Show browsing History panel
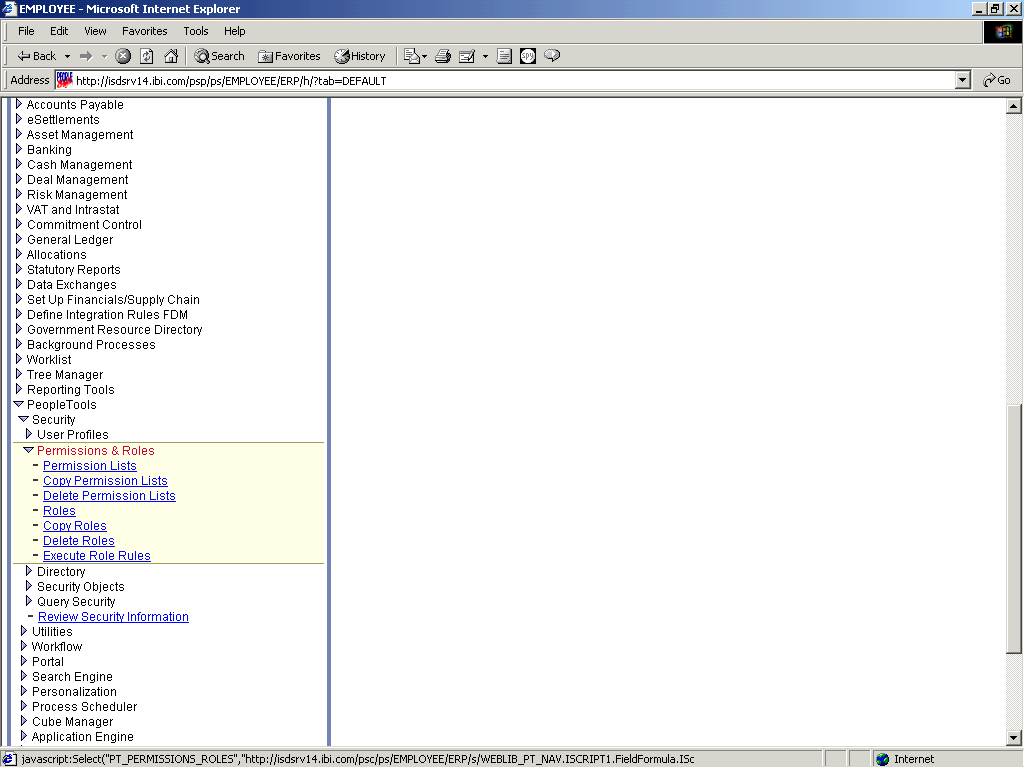The width and height of the screenshot is (1024, 768). pos(359,56)
